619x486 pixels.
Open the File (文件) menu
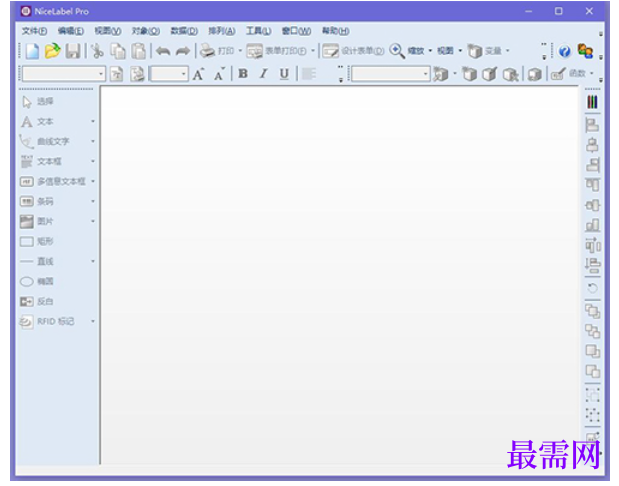[34, 31]
